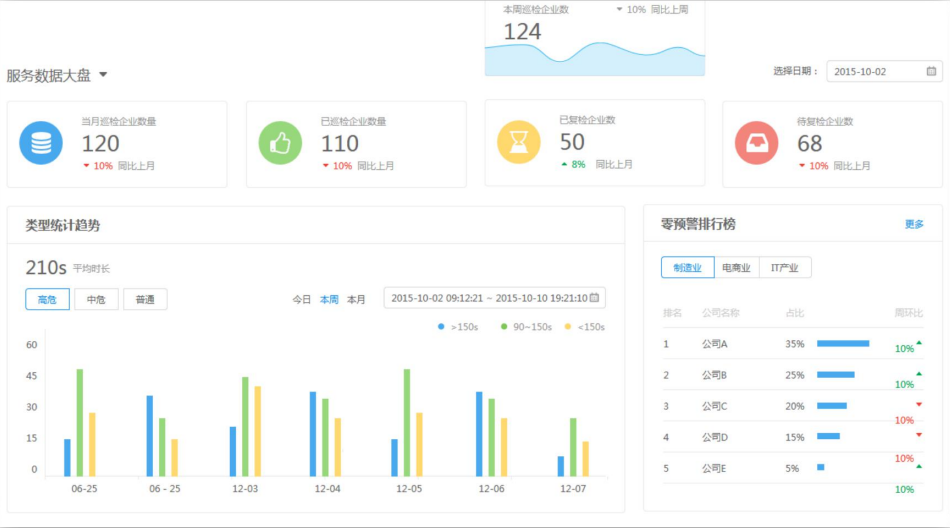This screenshot has width=950, height=528.
Task: Open the chart date range picker
Action: (x=488, y=298)
